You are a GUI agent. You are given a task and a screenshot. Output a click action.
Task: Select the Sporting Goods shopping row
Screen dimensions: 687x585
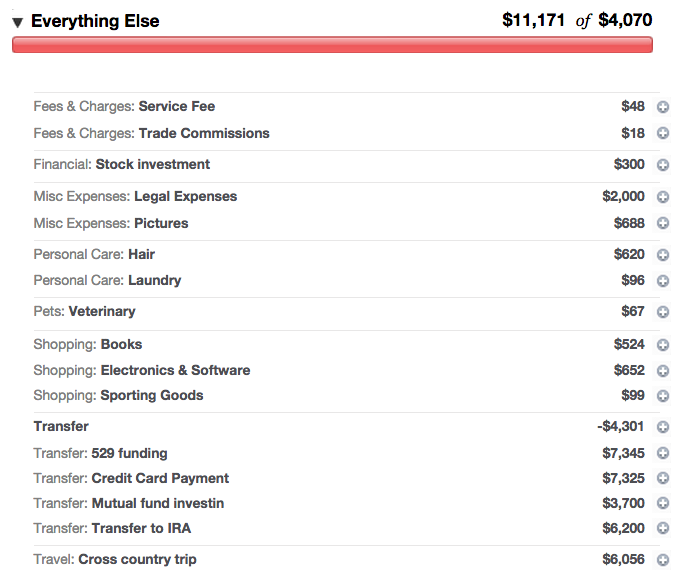click(x=151, y=395)
